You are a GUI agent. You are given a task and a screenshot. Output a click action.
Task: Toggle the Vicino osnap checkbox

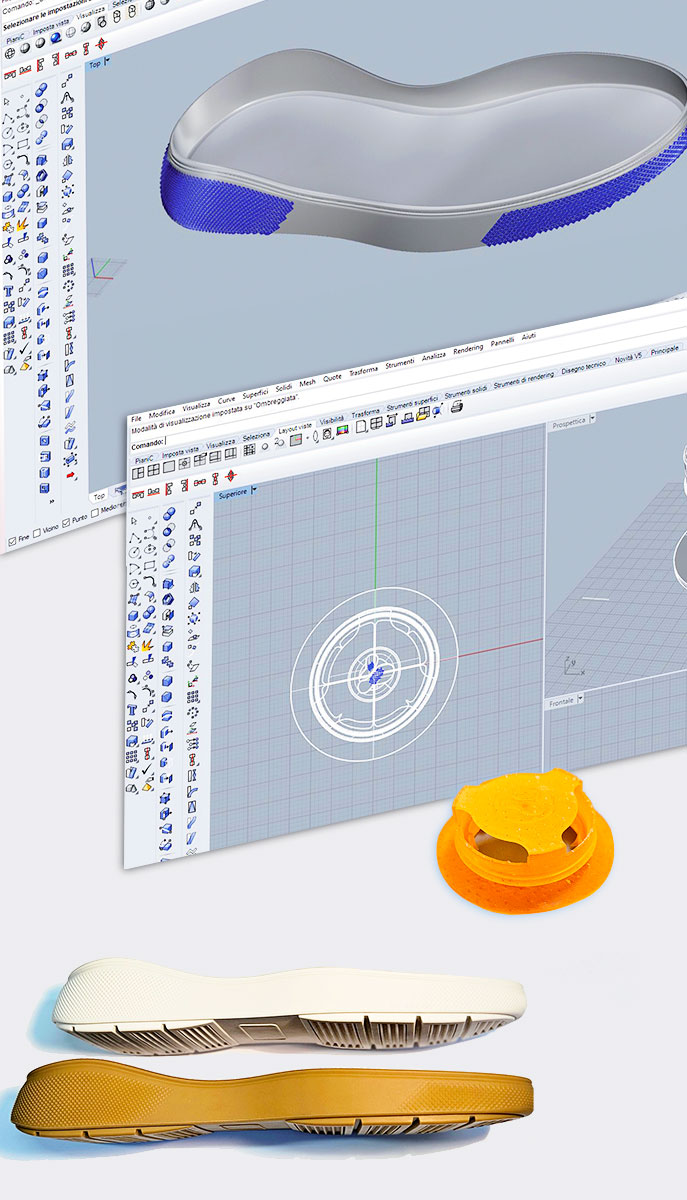[x=37, y=533]
